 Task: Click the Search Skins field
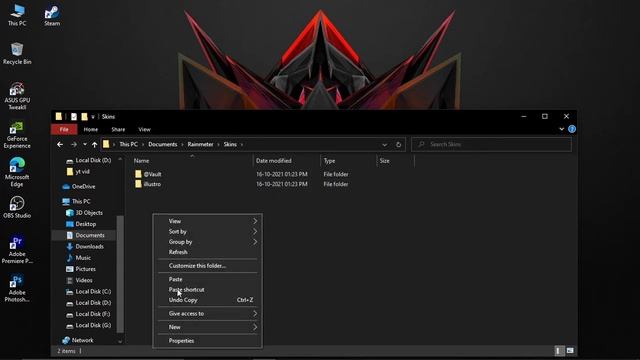491,144
